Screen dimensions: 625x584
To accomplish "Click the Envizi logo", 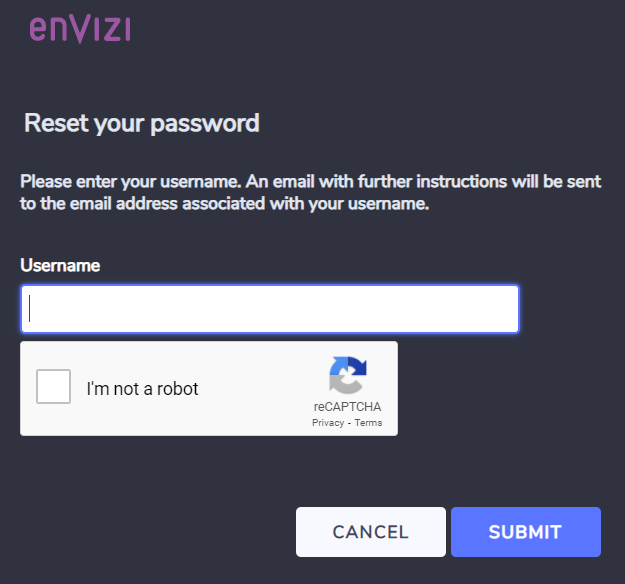I will click(x=80, y=29).
